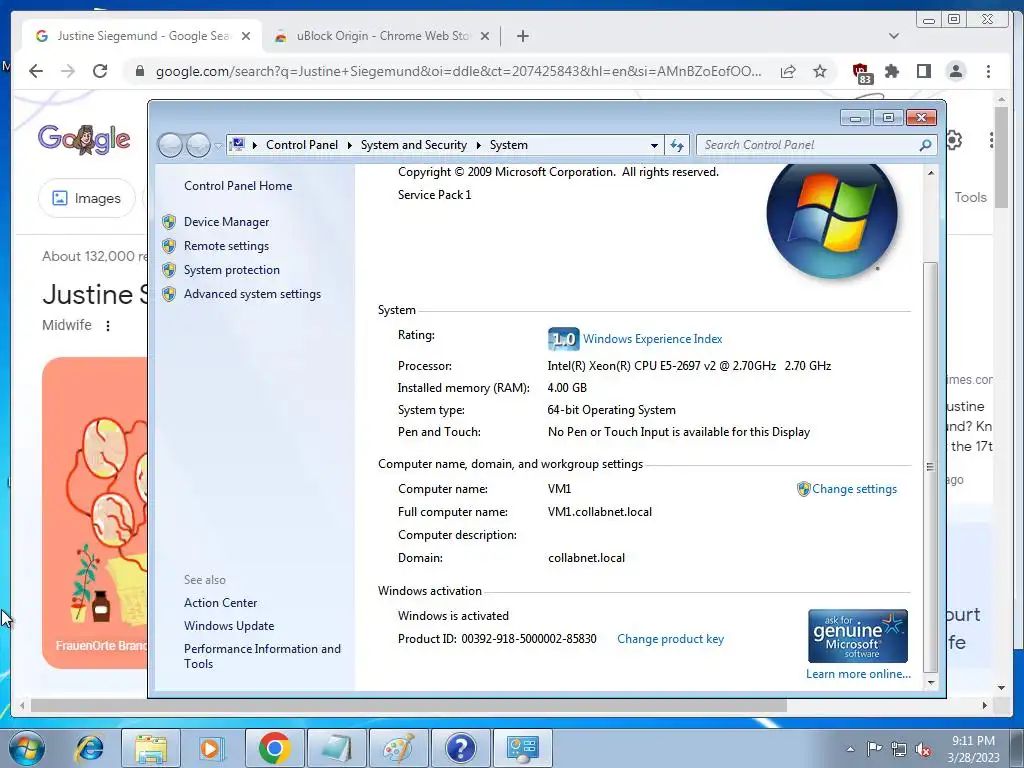This screenshot has width=1024, height=768.
Task: Reload the Google page in Chrome
Action: tap(100, 71)
